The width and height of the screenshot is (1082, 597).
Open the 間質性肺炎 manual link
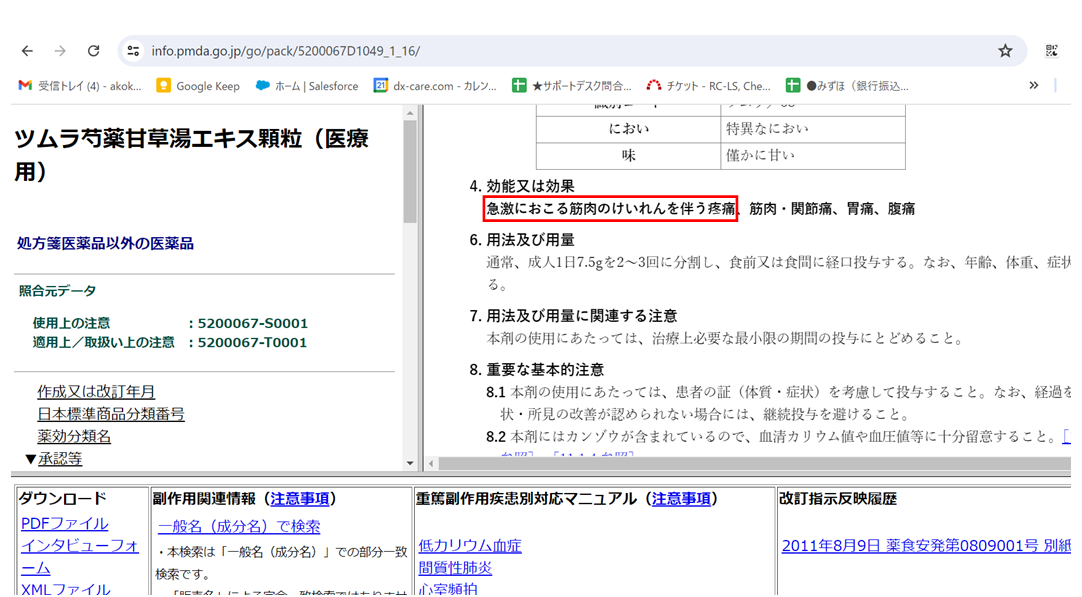pyautogui.click(x=455, y=568)
